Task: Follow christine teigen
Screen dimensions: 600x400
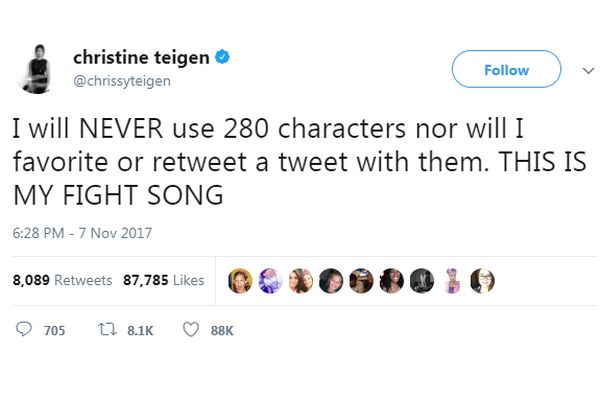Action: [x=506, y=70]
